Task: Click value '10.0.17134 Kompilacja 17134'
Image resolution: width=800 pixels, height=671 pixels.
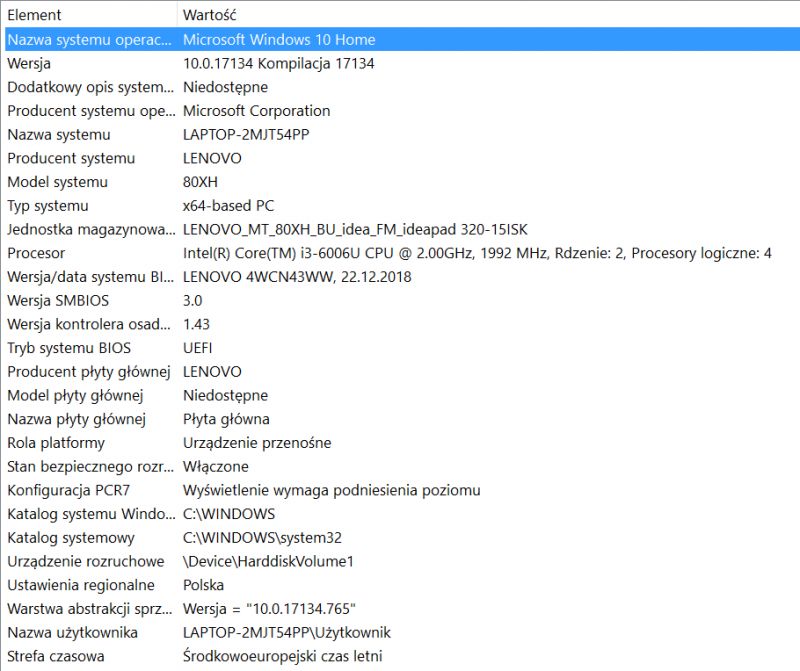Action: 279,63
